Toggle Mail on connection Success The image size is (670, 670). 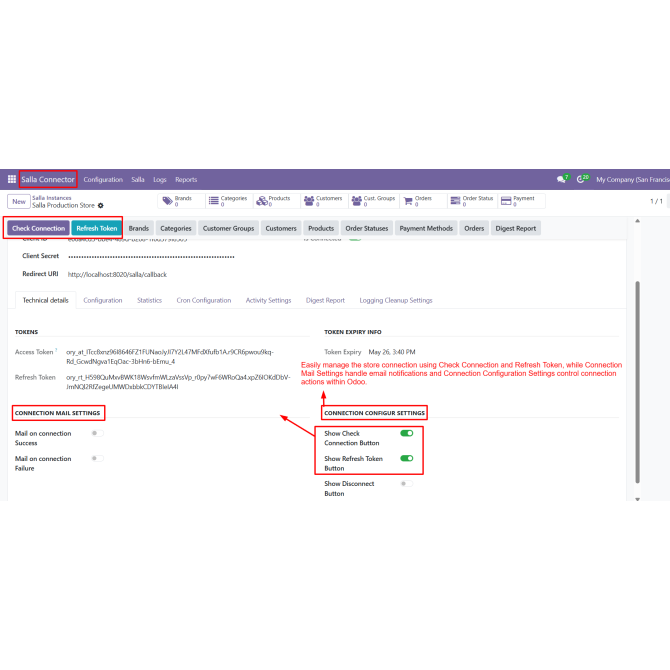(97, 433)
